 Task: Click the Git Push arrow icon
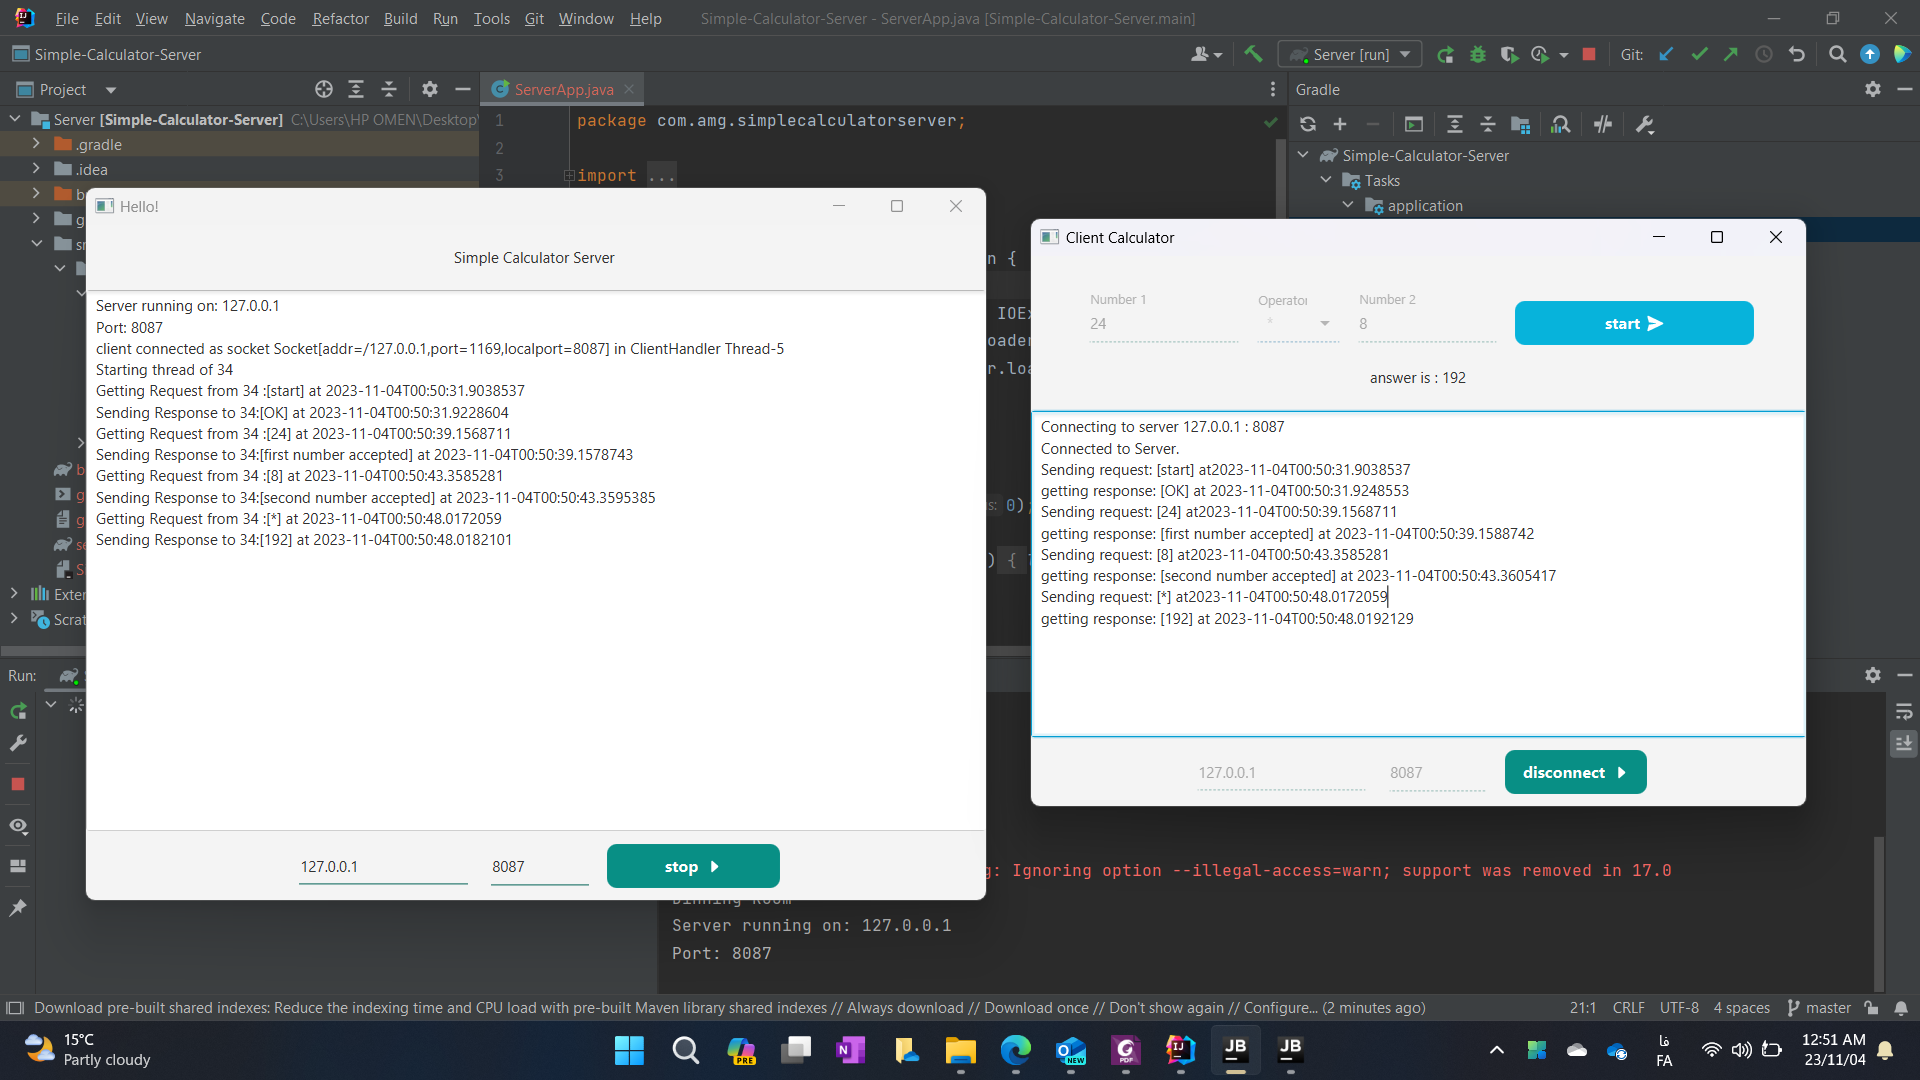pyautogui.click(x=1731, y=54)
